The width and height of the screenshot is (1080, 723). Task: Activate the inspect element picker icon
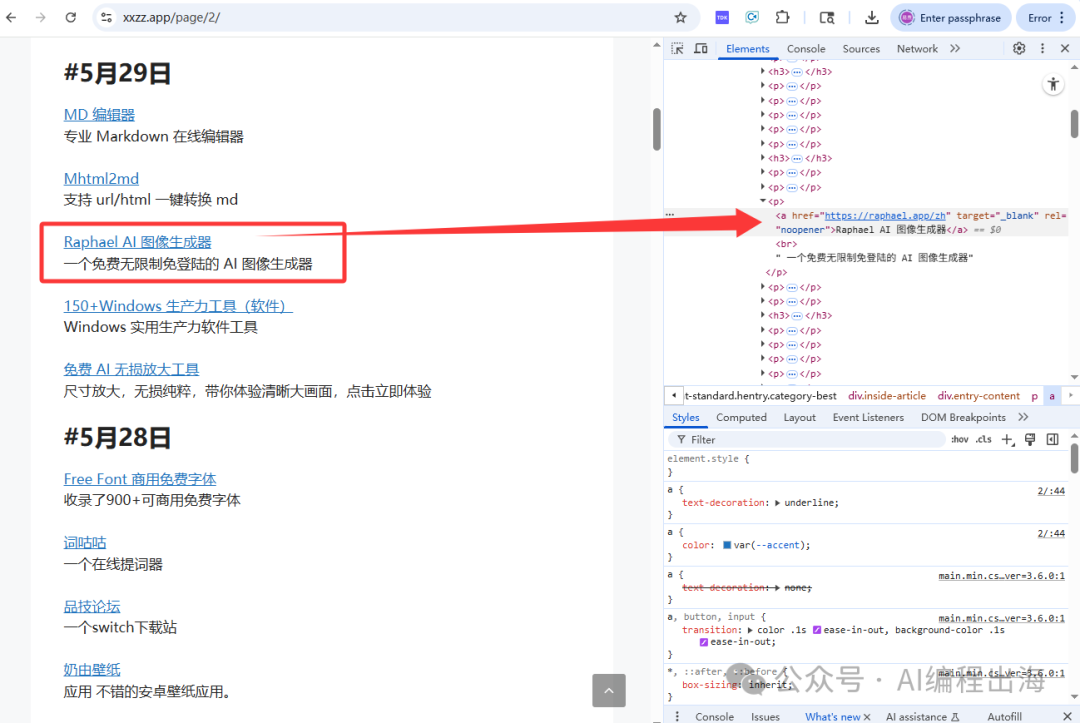pyautogui.click(x=677, y=48)
